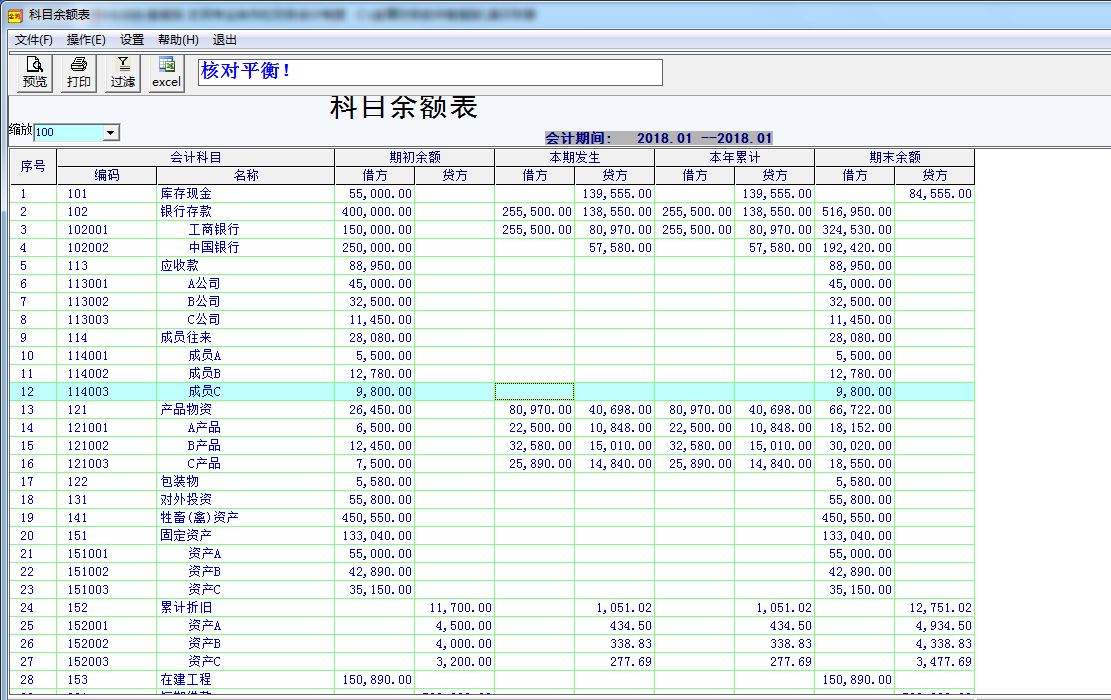Click code cell 151001
1111x700 pixels.
point(107,554)
